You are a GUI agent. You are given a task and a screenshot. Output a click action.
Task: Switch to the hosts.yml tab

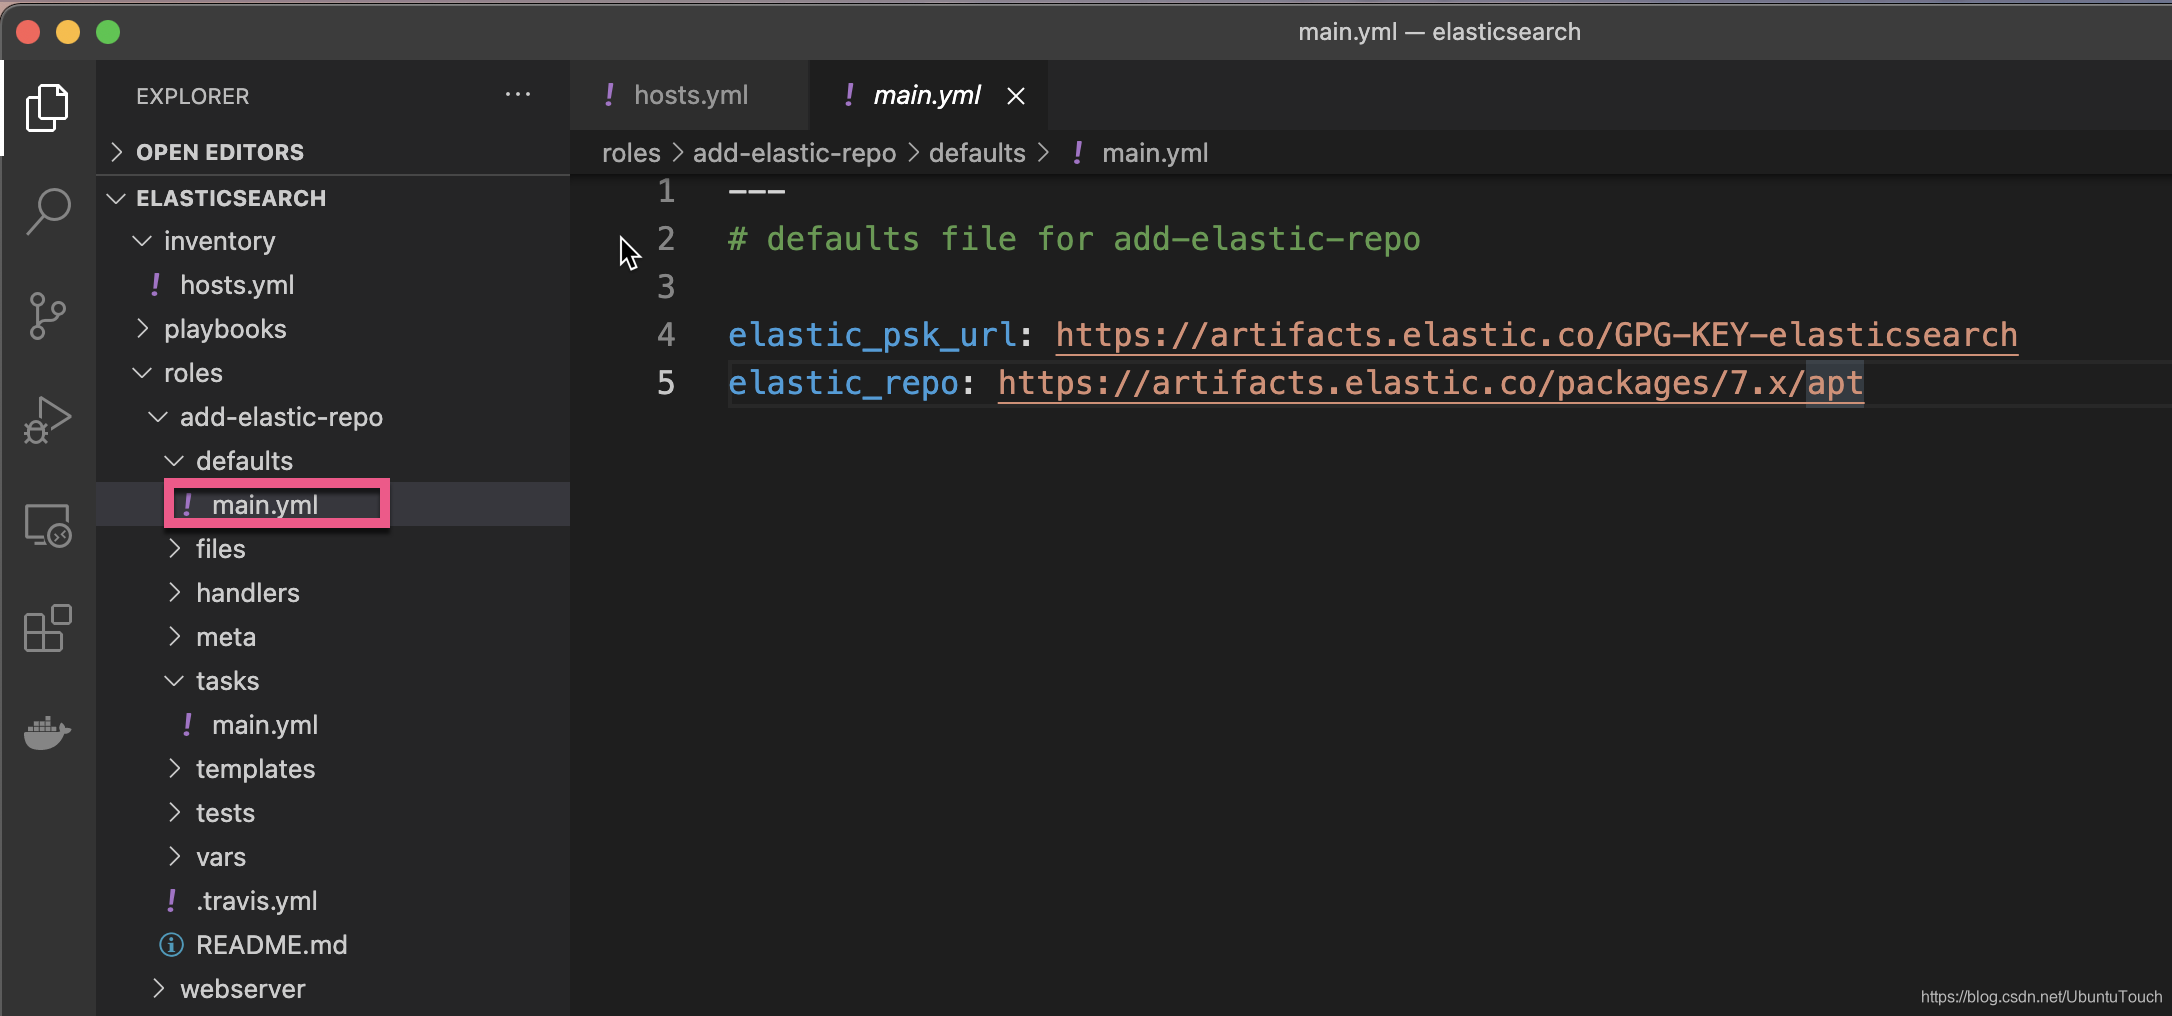[690, 95]
